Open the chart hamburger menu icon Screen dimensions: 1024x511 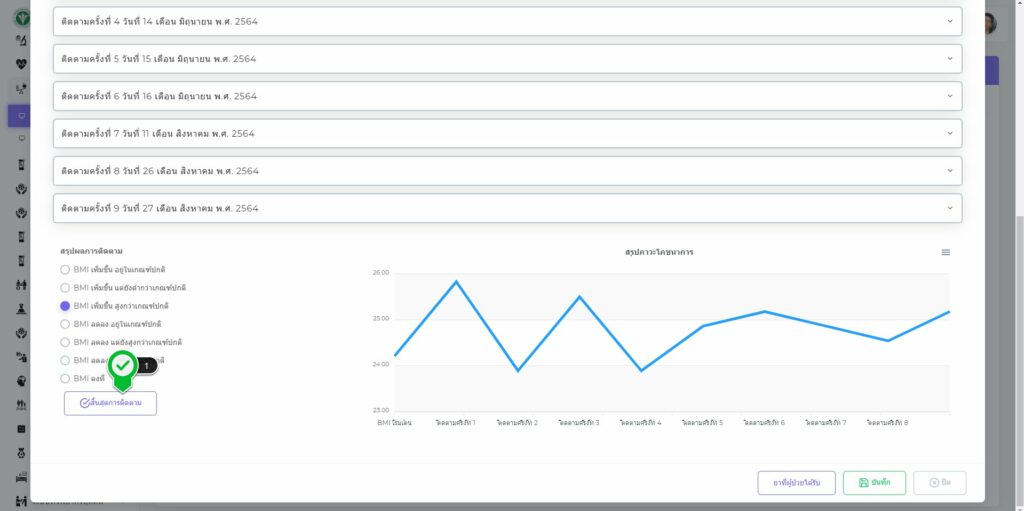point(945,253)
